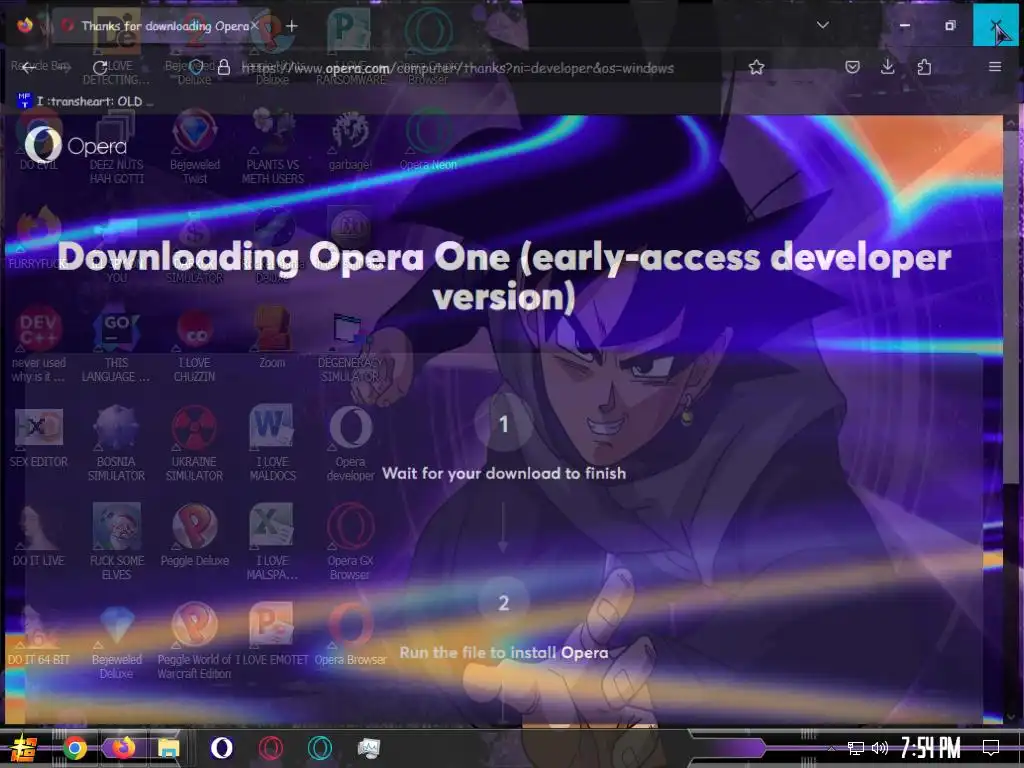1024x768 pixels.
Task: Click the 'Downloading Opera One' heading
Action: [x=504, y=277]
